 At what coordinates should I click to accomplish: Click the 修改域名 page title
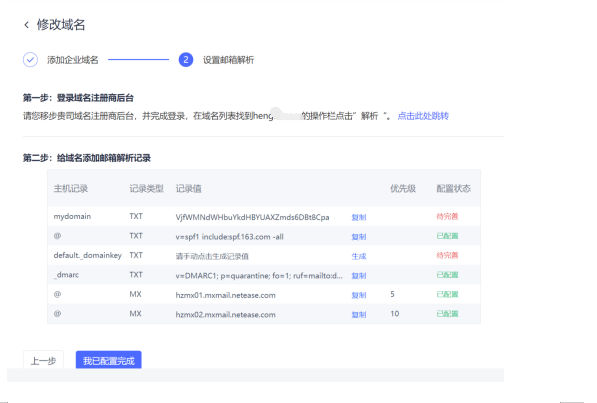click(61, 25)
